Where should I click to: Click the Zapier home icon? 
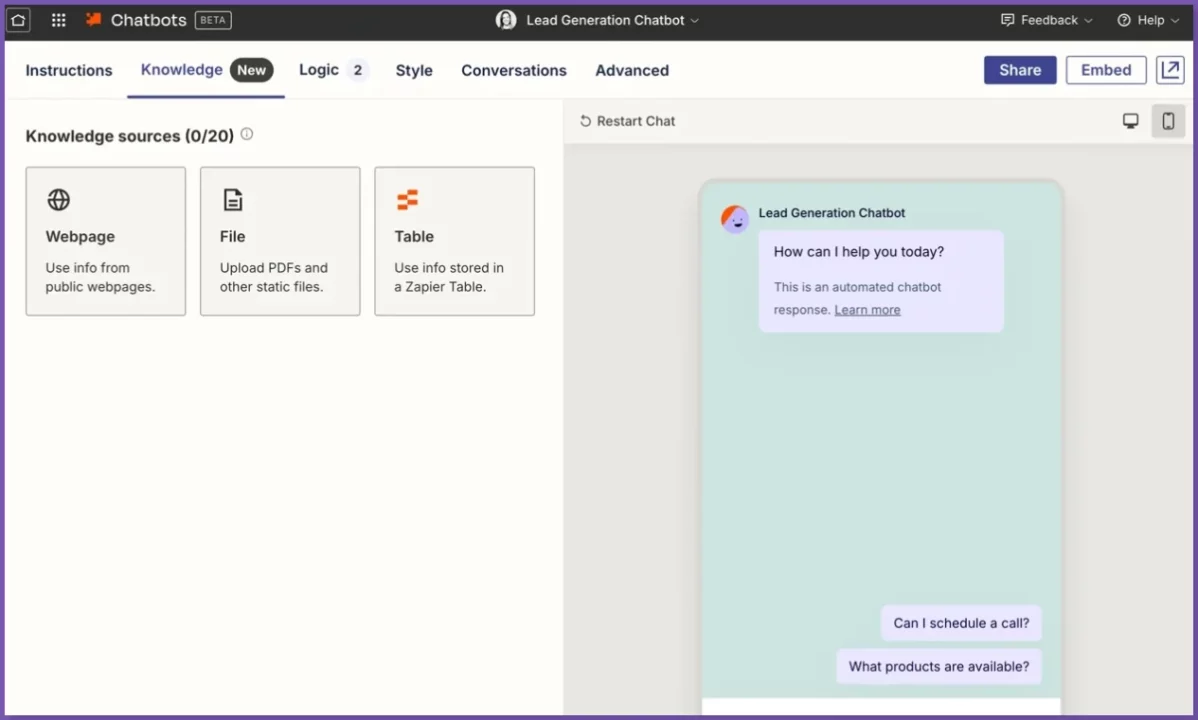18,19
